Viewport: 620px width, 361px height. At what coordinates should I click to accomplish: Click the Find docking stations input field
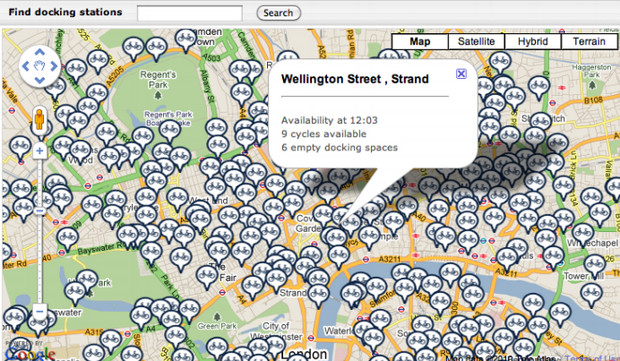click(x=190, y=13)
